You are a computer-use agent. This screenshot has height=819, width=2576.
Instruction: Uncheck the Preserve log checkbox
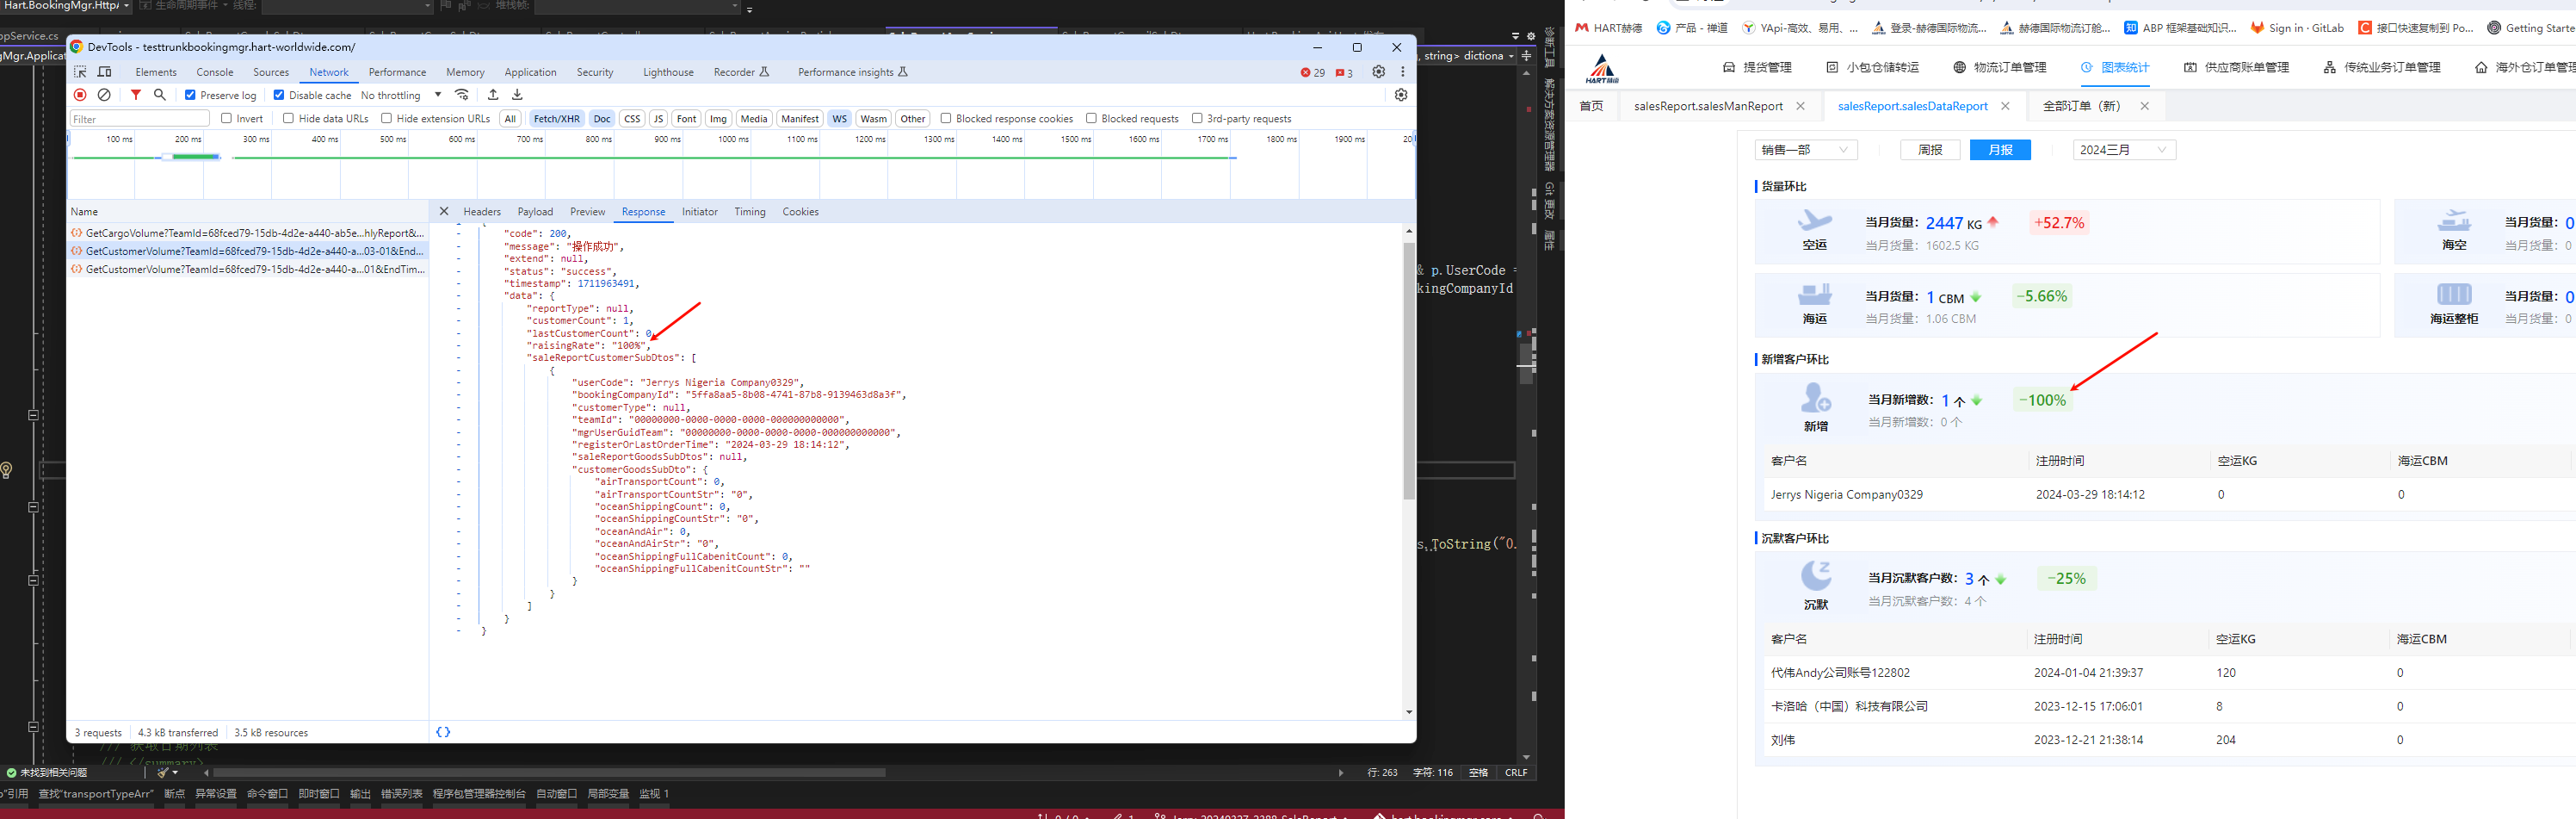(190, 95)
